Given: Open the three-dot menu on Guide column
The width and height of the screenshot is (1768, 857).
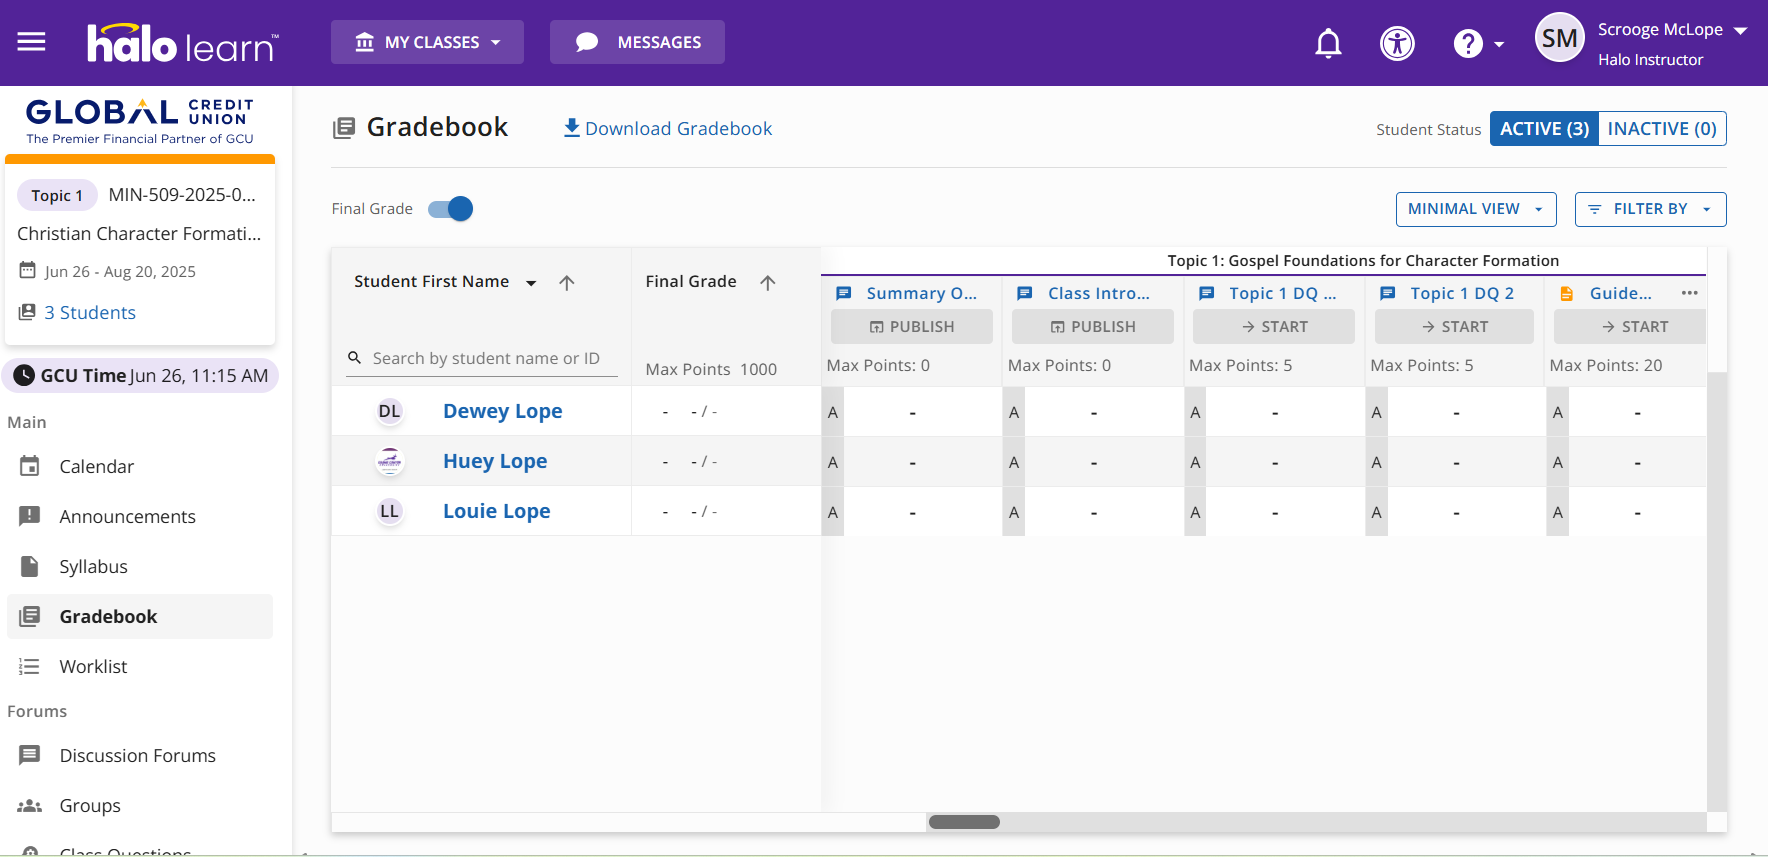Looking at the screenshot, I should coord(1689,293).
